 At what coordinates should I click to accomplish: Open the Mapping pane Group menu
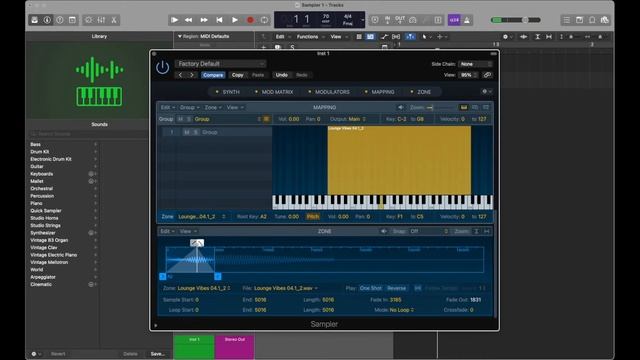pos(190,107)
